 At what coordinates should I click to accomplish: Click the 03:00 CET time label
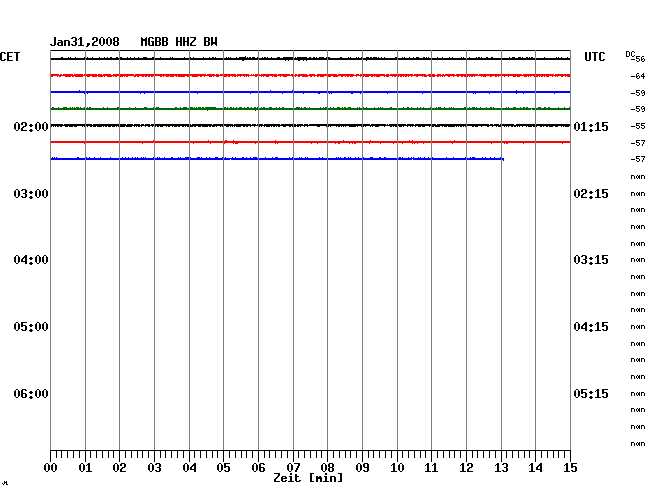(31, 194)
